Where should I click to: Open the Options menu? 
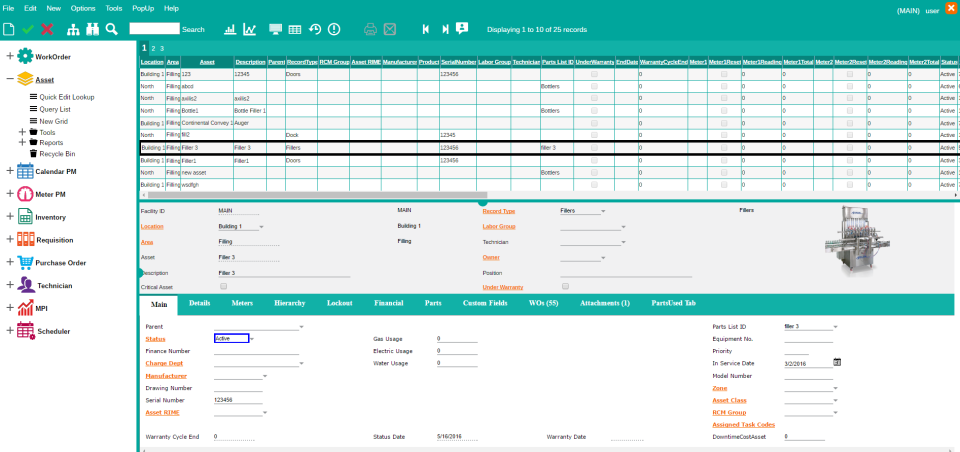point(83,9)
